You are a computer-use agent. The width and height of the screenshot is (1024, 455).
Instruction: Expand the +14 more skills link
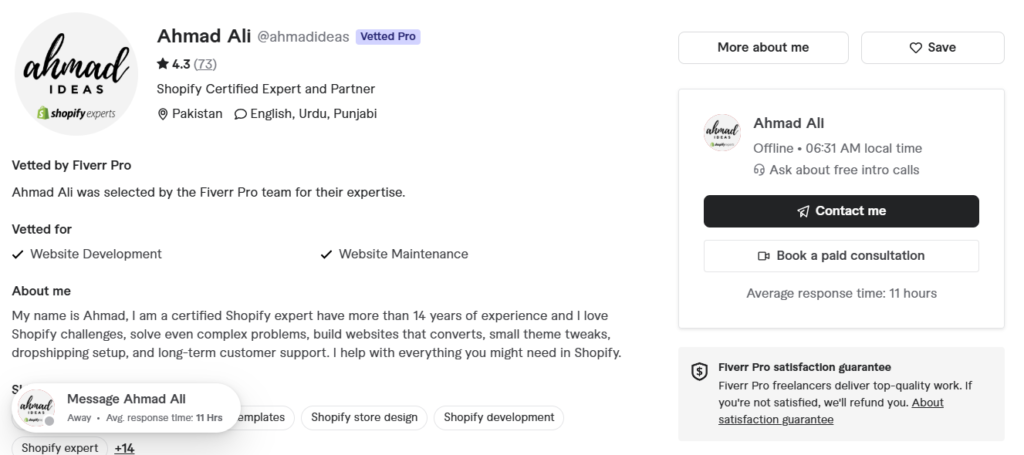124,448
